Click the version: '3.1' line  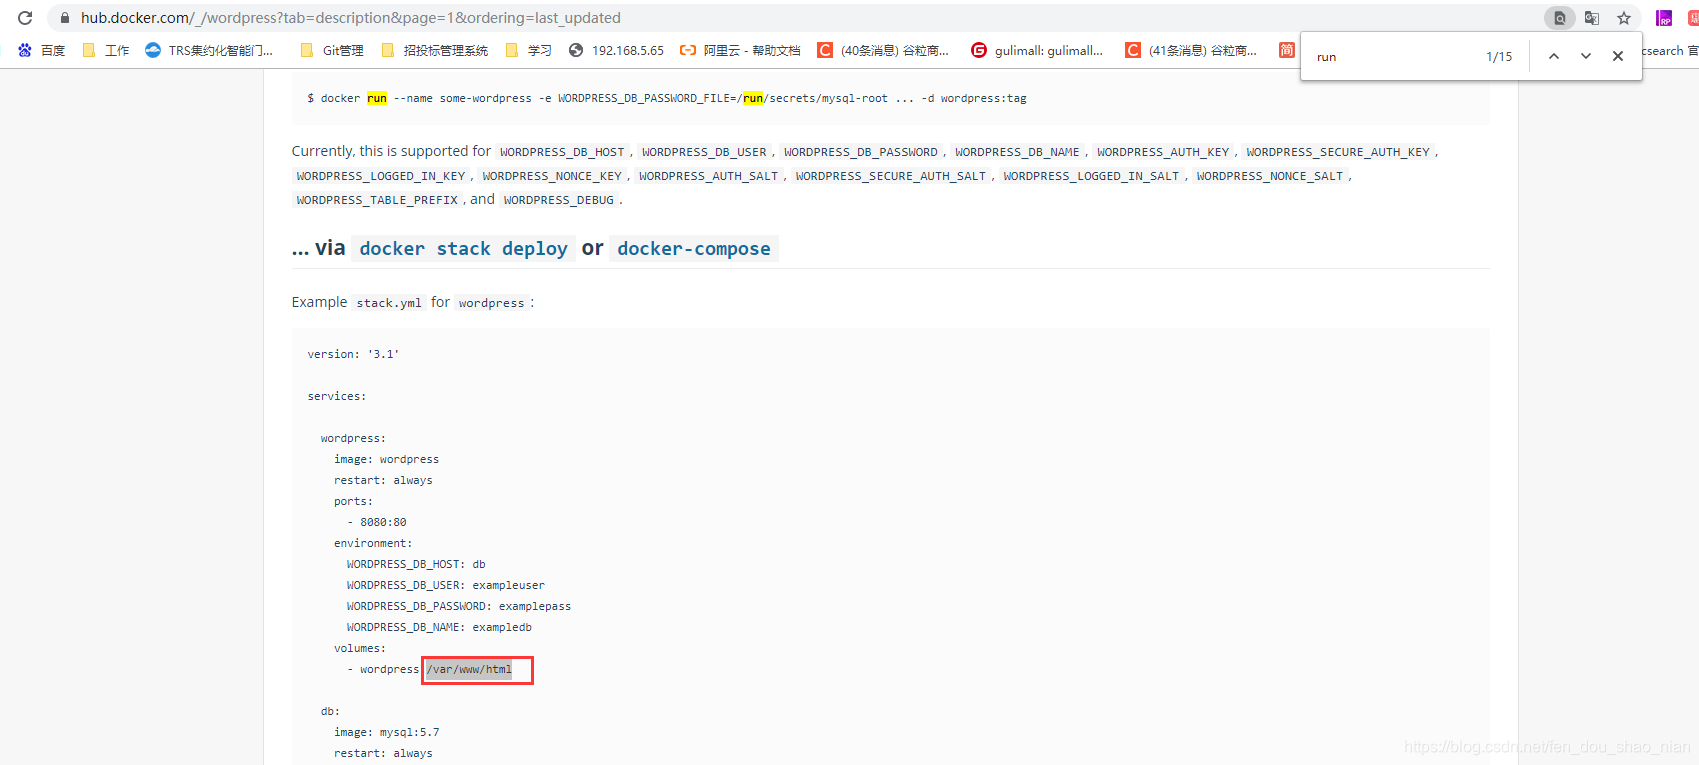click(353, 354)
